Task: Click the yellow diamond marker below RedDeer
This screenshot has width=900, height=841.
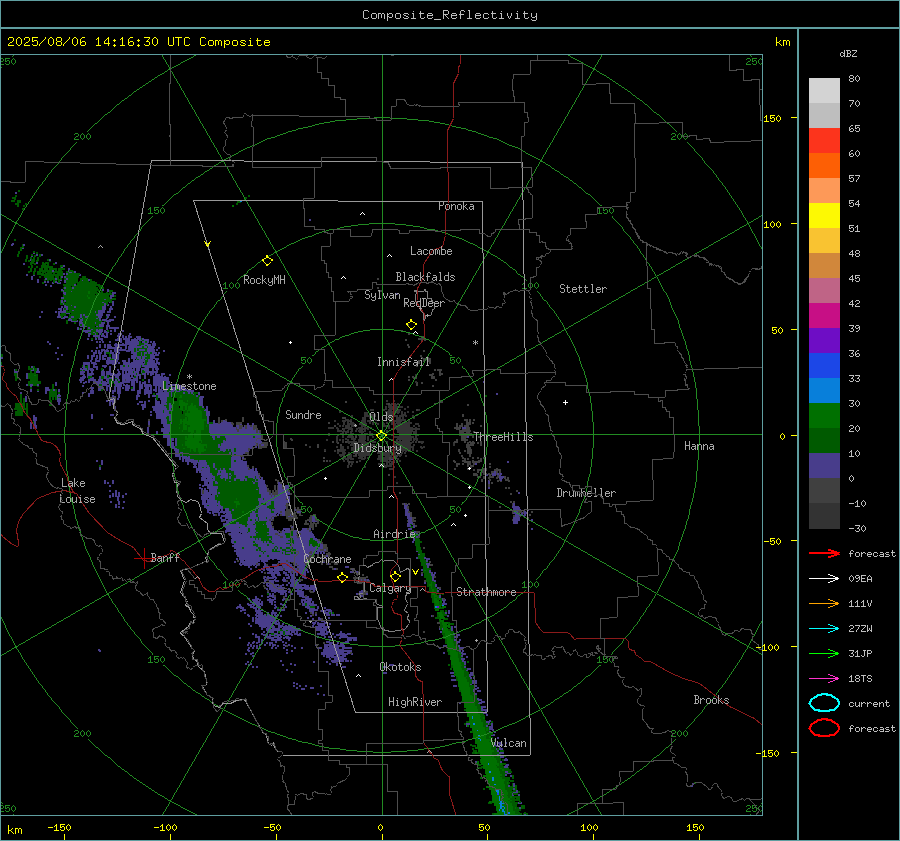Action: [411, 325]
